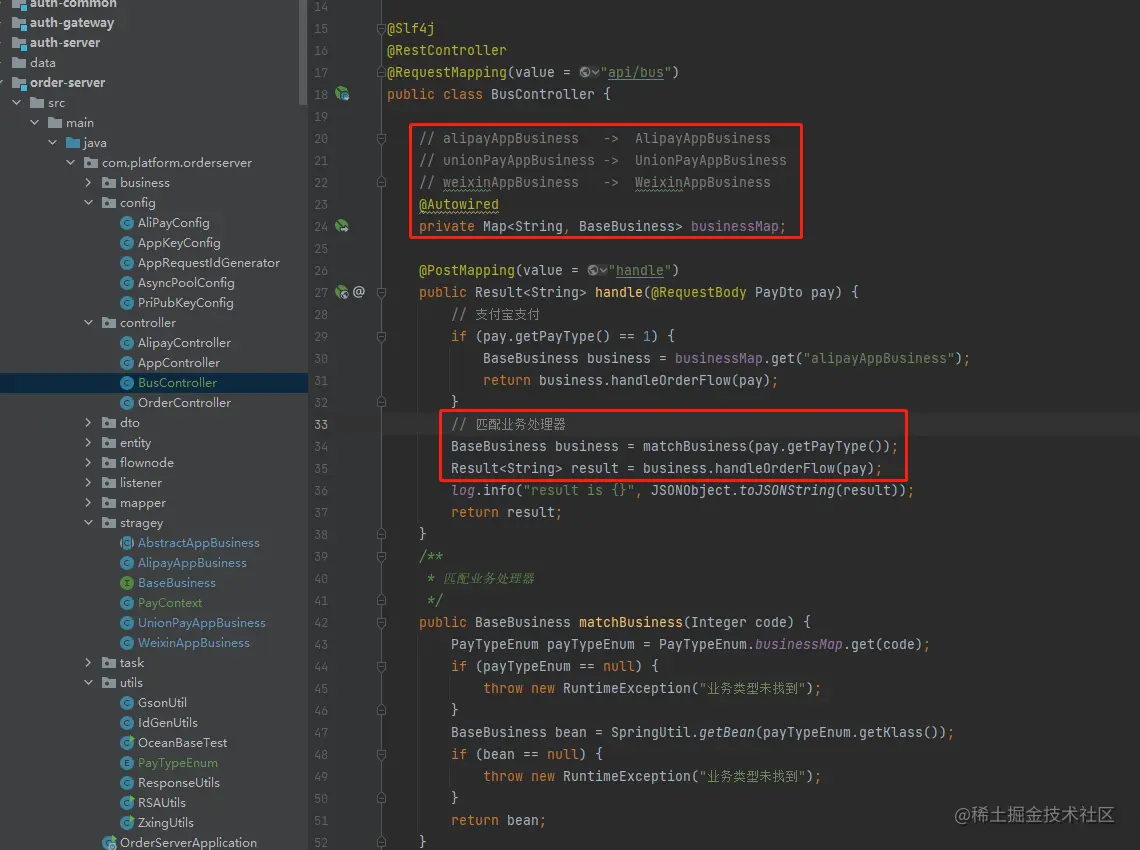The height and width of the screenshot is (850, 1140).
Task: Open AsyncPoolConfig file
Action: [x=186, y=283]
